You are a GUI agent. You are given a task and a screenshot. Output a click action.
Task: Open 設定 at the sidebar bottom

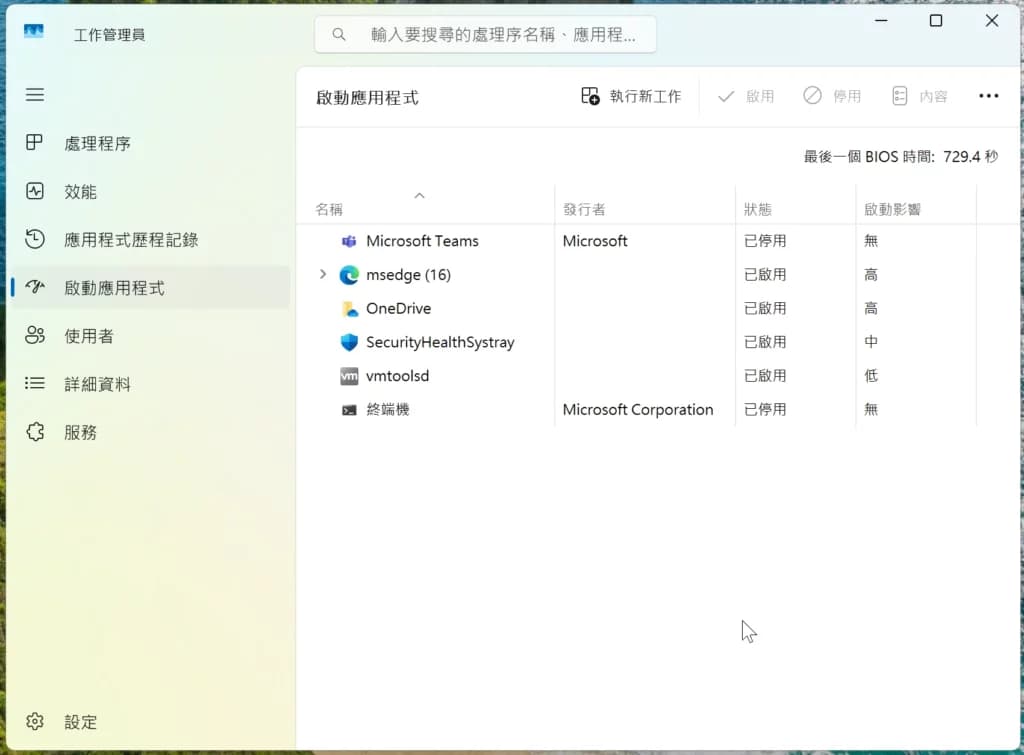point(150,722)
